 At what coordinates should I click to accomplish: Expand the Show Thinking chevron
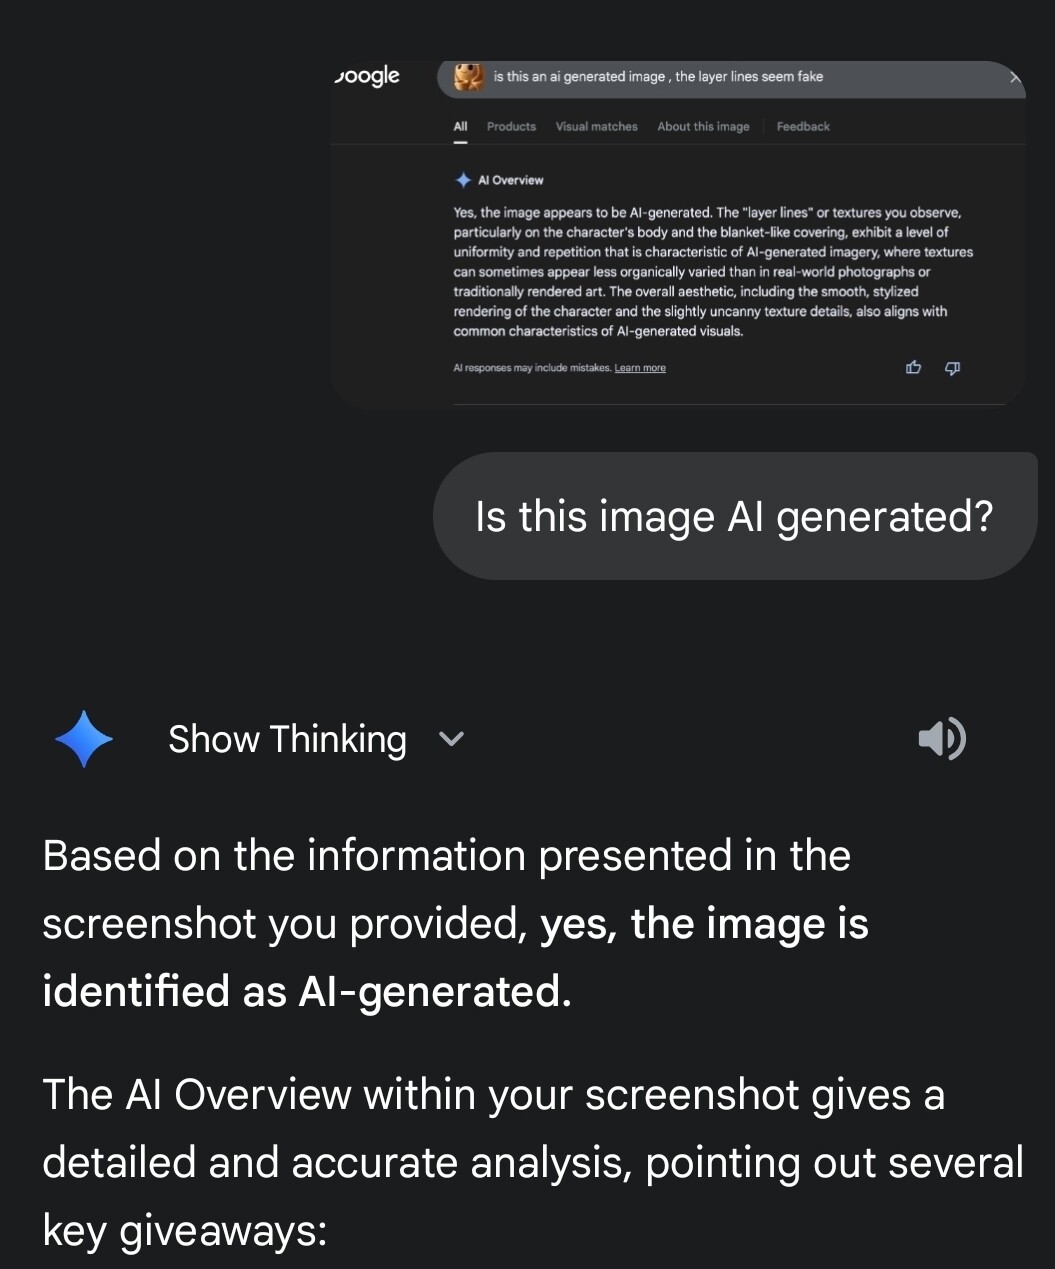pyautogui.click(x=452, y=739)
